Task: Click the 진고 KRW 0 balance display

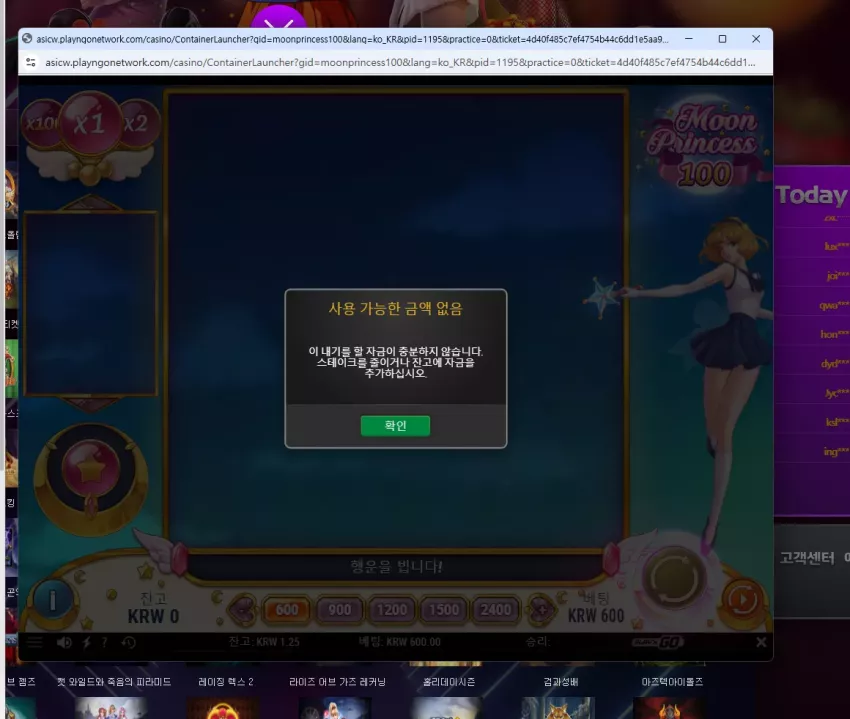Action: [x=153, y=608]
